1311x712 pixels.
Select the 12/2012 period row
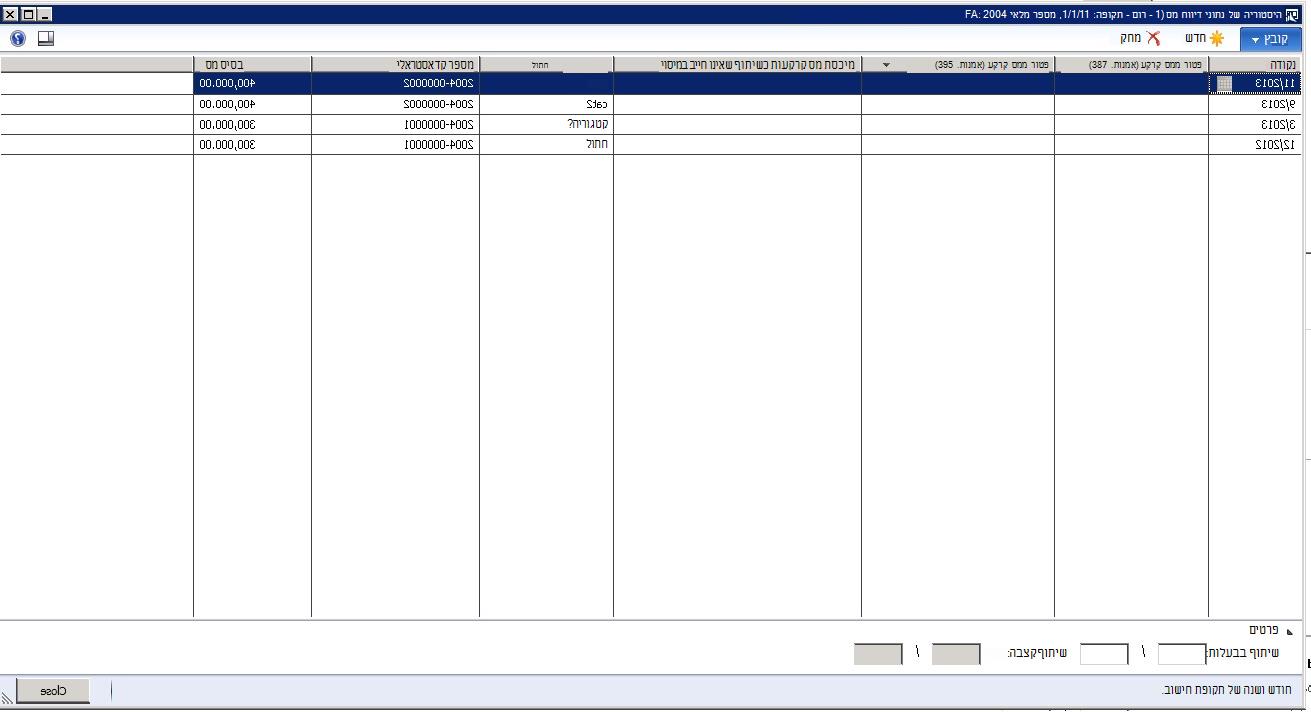[x=650, y=144]
